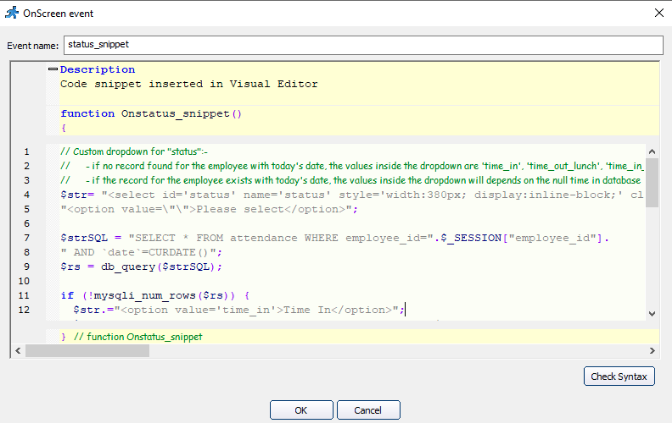
Task: Click the vertical scrollbar down arrow
Action: (651, 315)
